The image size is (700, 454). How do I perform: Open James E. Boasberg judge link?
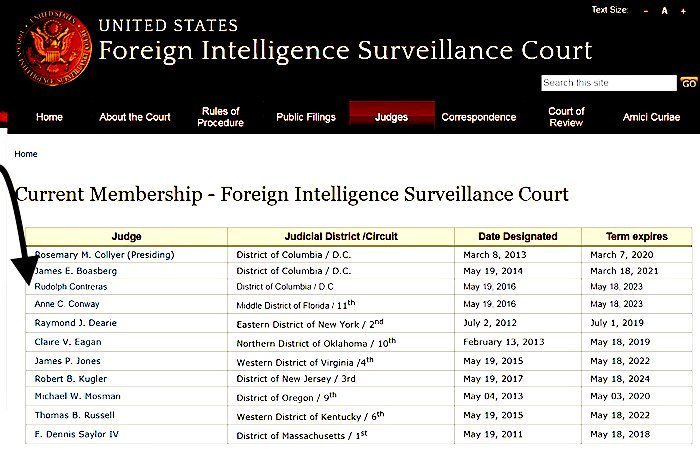[x=76, y=271]
